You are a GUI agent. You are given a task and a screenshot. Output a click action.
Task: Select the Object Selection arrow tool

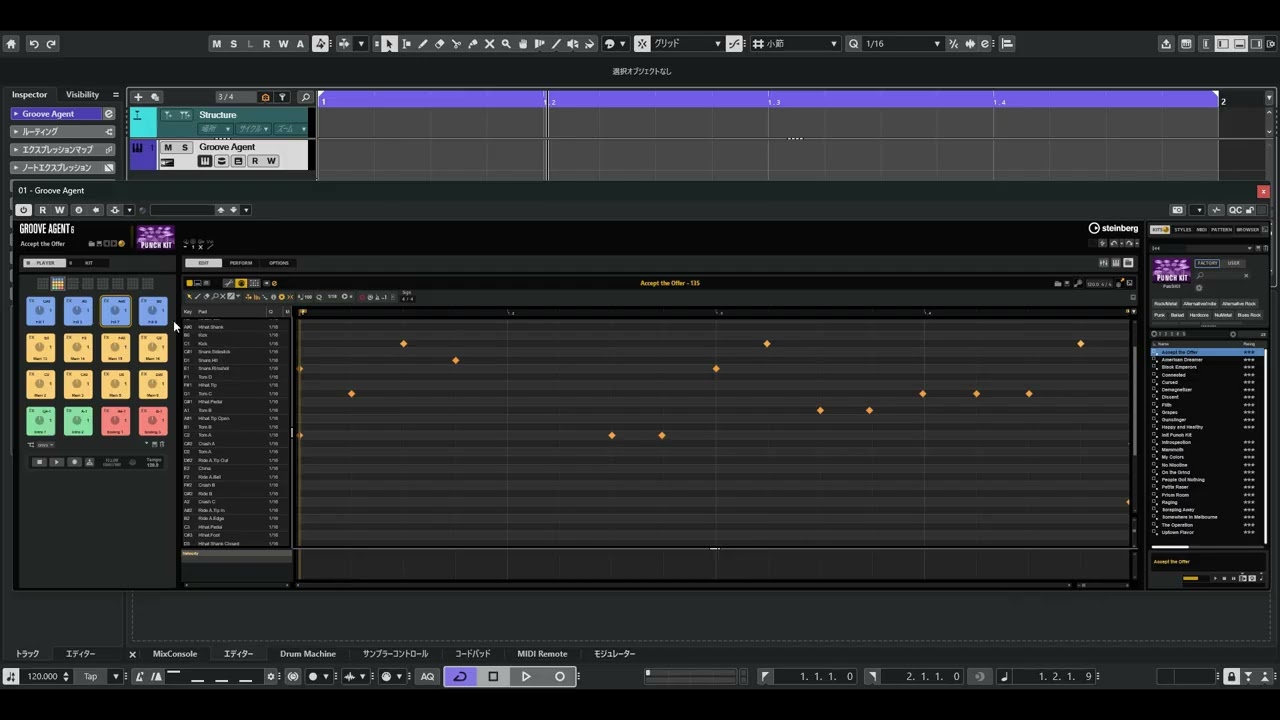[x=389, y=44]
